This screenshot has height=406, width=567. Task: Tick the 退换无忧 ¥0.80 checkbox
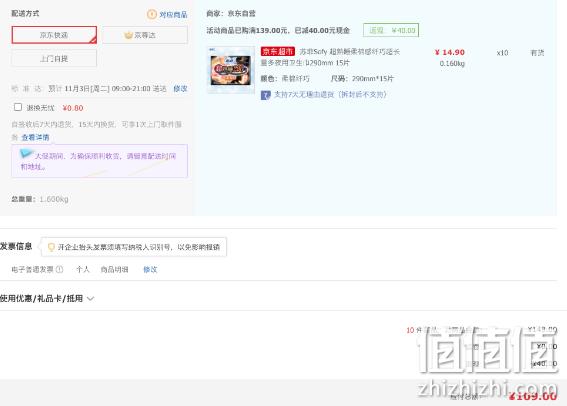18,107
